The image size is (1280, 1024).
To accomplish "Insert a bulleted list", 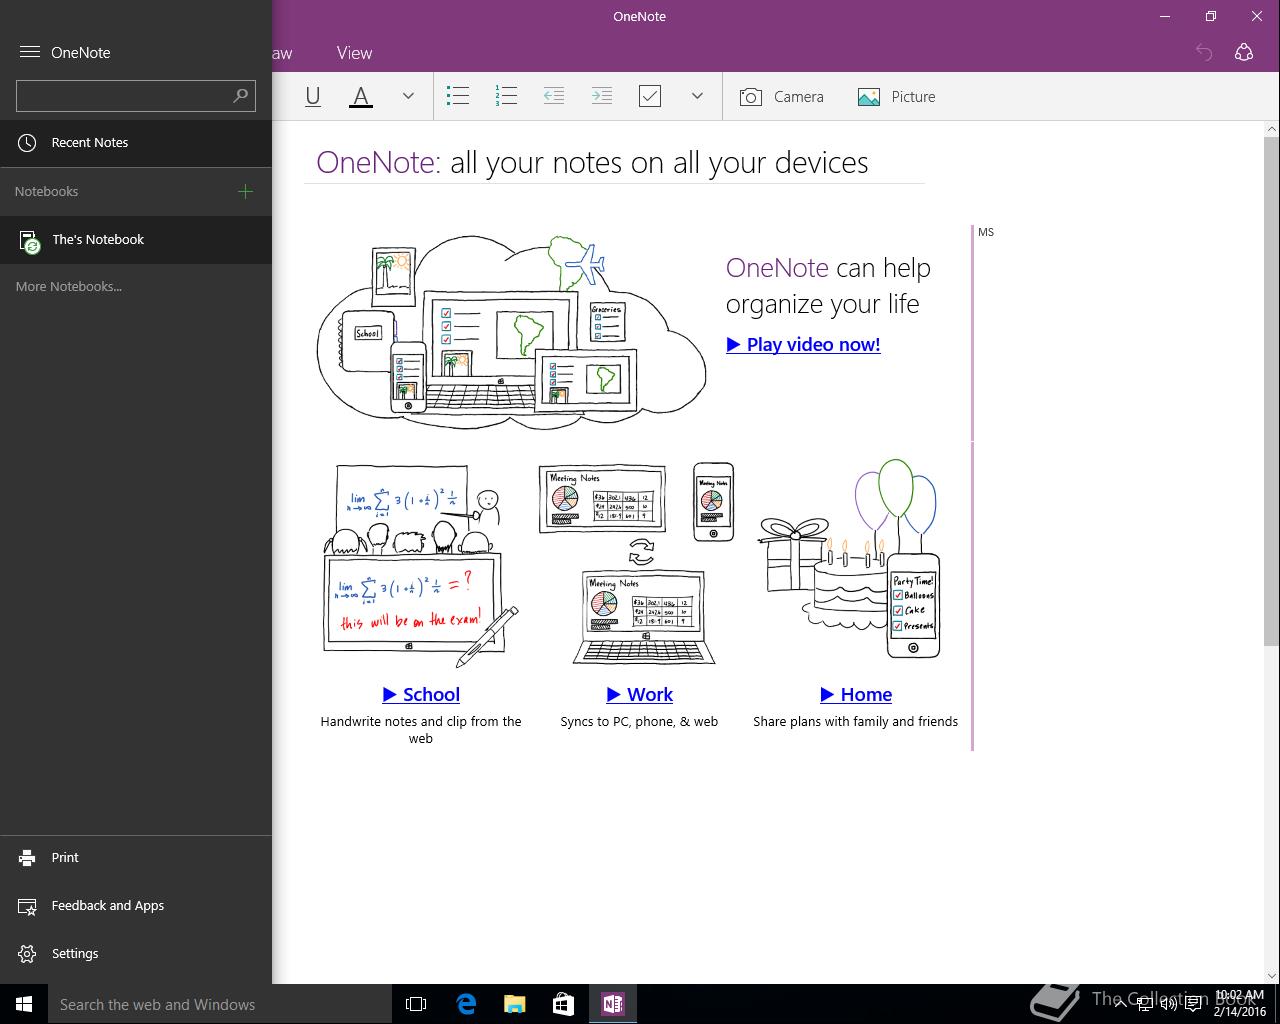I will point(458,97).
